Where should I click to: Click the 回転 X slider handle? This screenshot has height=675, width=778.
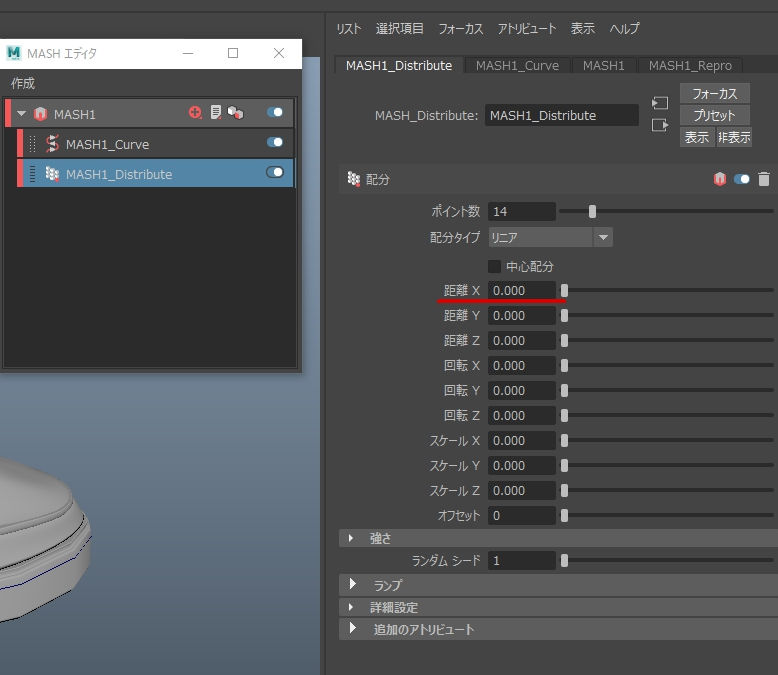(564, 365)
